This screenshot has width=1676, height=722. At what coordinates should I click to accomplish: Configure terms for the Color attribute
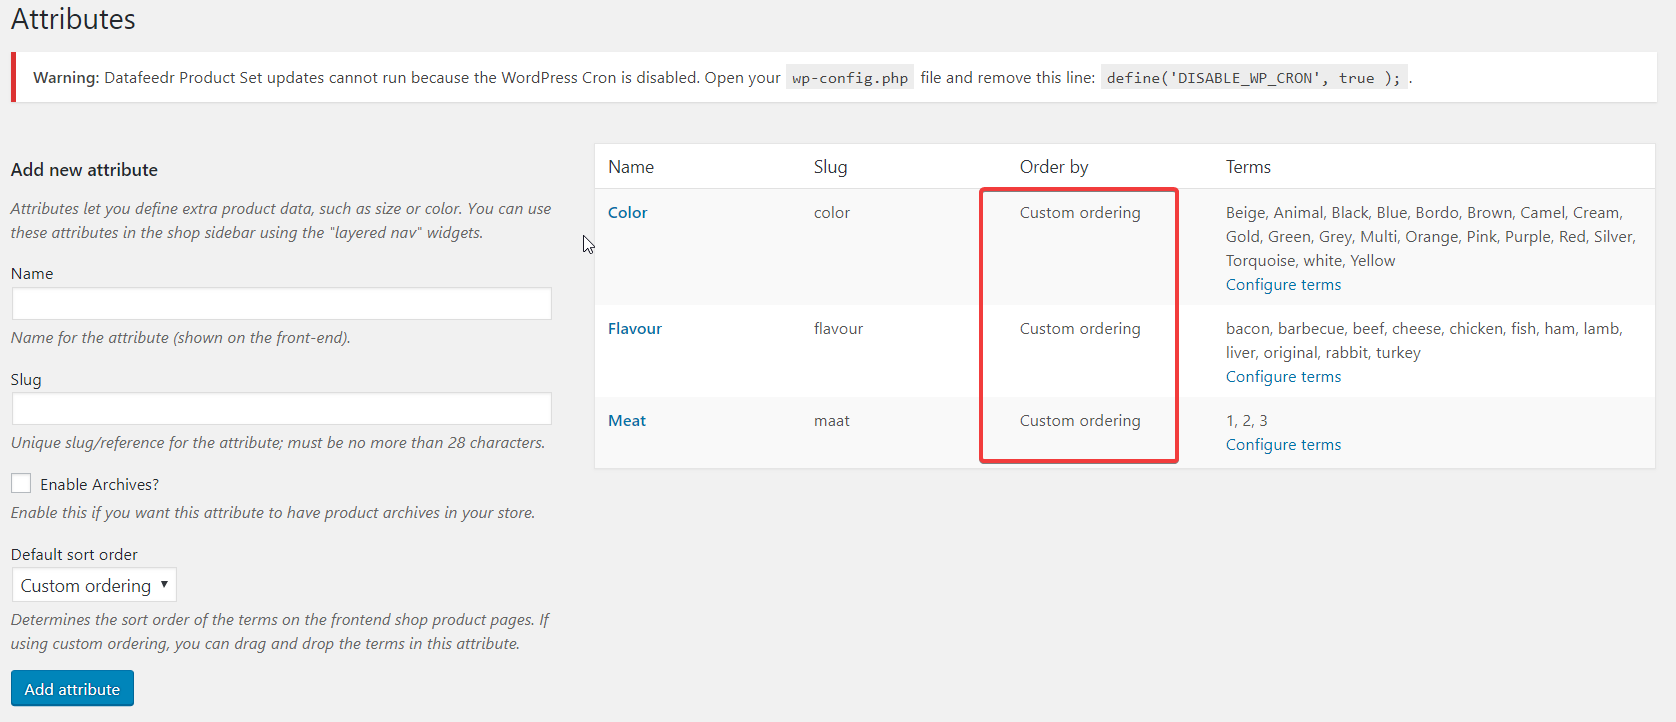(1283, 285)
